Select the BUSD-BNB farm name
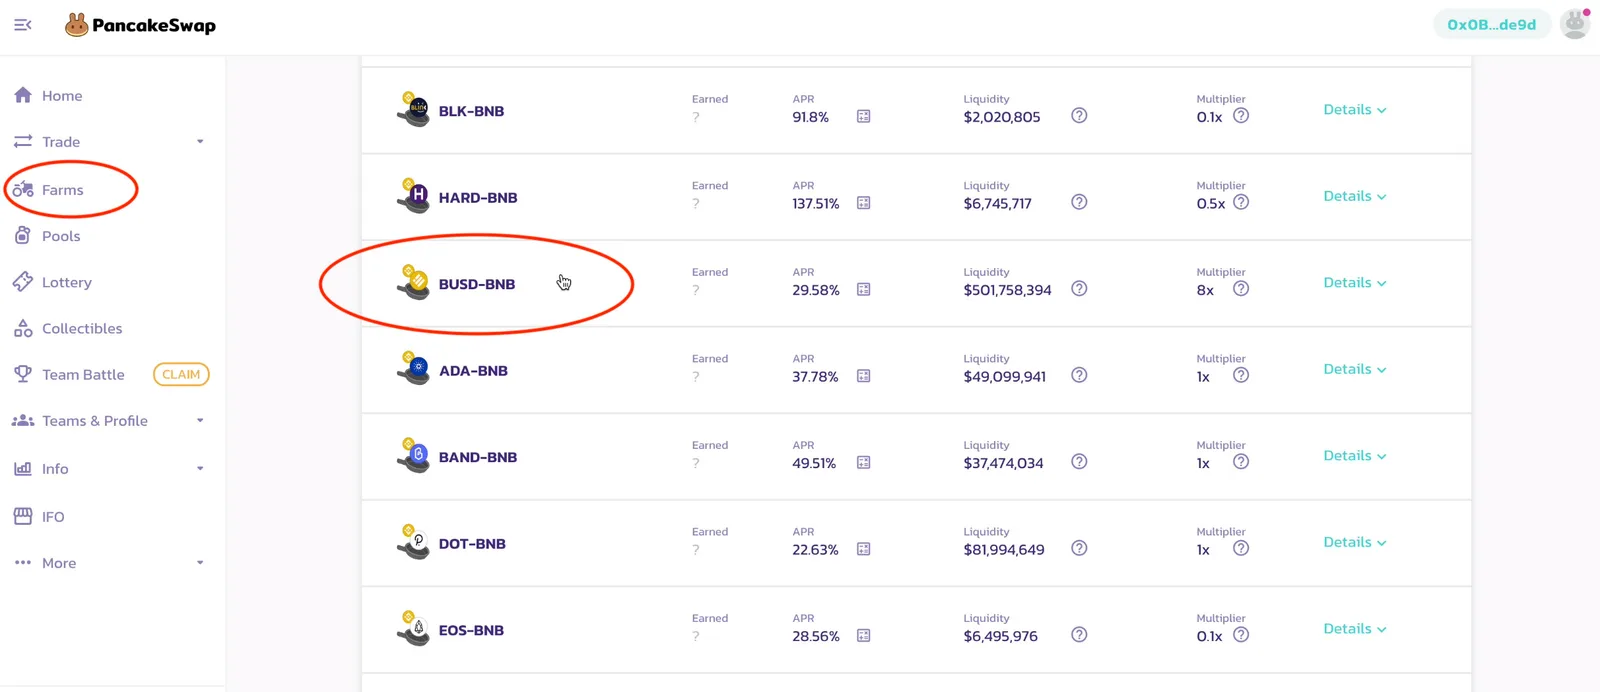1600x692 pixels. (x=477, y=284)
